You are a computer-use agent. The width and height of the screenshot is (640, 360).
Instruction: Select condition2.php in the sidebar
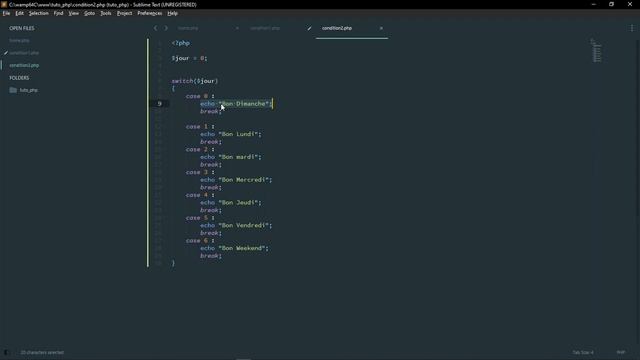click(x=24, y=65)
